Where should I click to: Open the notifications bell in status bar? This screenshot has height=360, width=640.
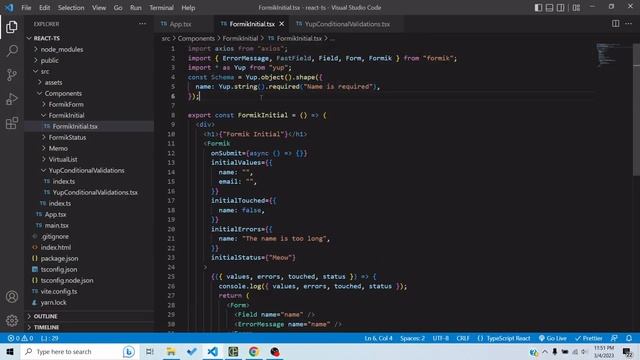(x=629, y=338)
